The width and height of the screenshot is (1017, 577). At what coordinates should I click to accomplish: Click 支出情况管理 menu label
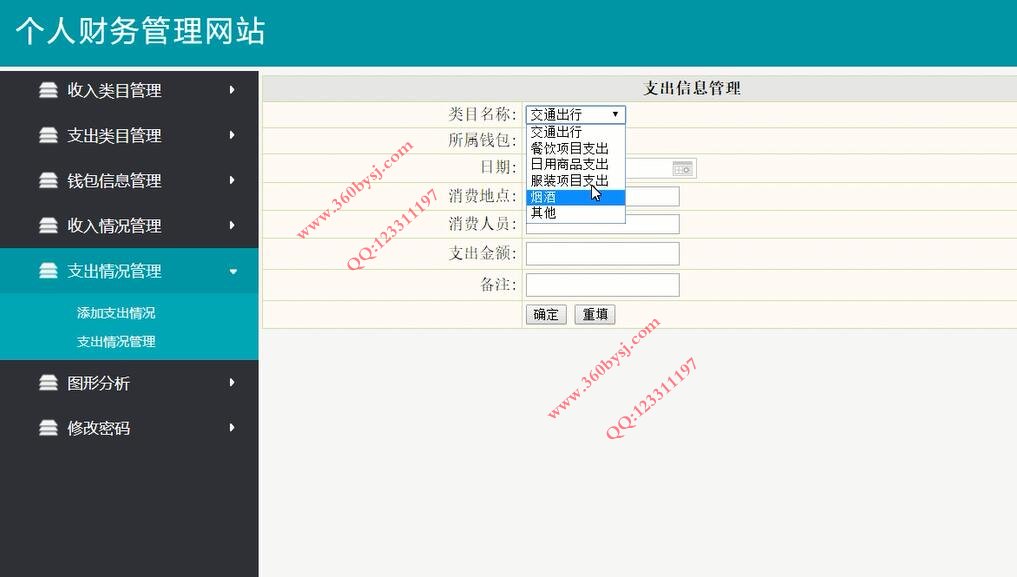pos(114,271)
